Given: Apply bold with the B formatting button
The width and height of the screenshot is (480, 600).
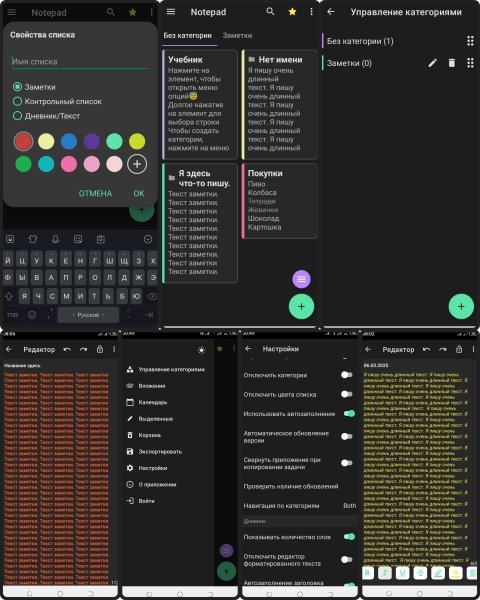Looking at the screenshot, I should (368, 573).
